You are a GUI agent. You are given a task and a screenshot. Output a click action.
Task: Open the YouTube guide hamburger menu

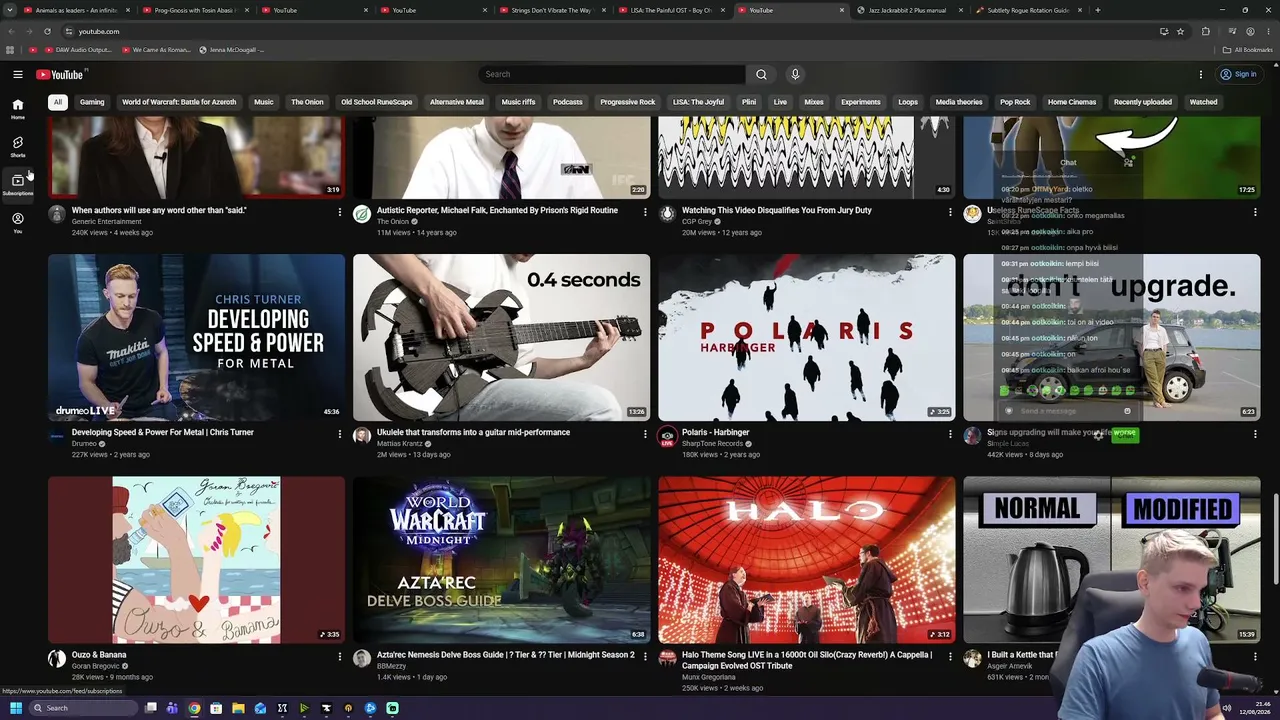click(18, 74)
